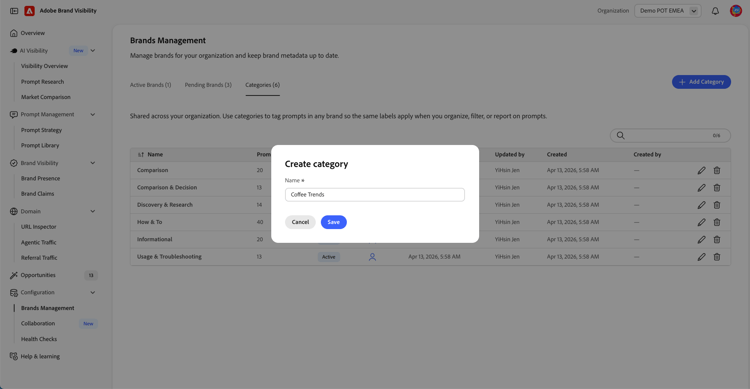This screenshot has height=389, width=750.
Task: Click the person icon in Usage row
Action: coord(372,257)
